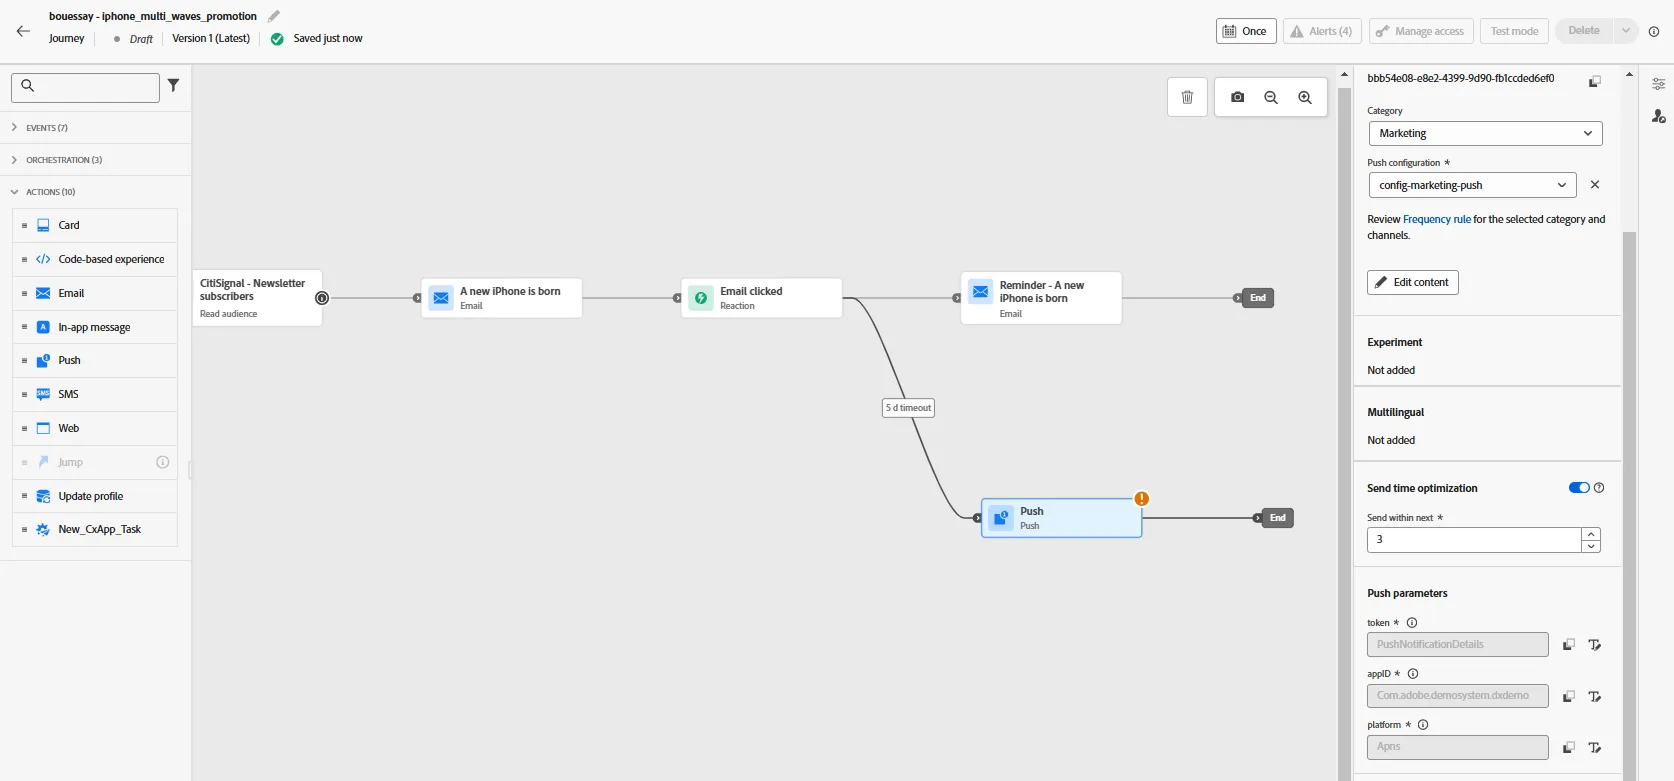1674x781 pixels.
Task: Increase the Send within next value
Action: [1591, 534]
